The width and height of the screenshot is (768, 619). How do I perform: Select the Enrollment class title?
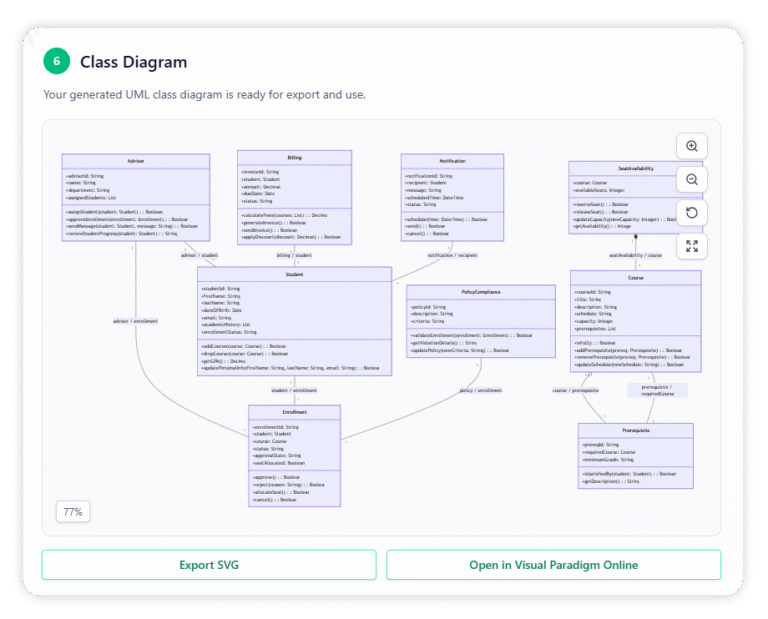click(x=294, y=412)
